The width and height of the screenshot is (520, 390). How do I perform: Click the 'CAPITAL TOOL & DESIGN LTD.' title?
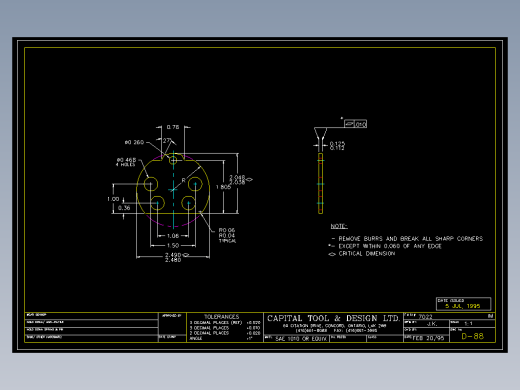click(333, 318)
